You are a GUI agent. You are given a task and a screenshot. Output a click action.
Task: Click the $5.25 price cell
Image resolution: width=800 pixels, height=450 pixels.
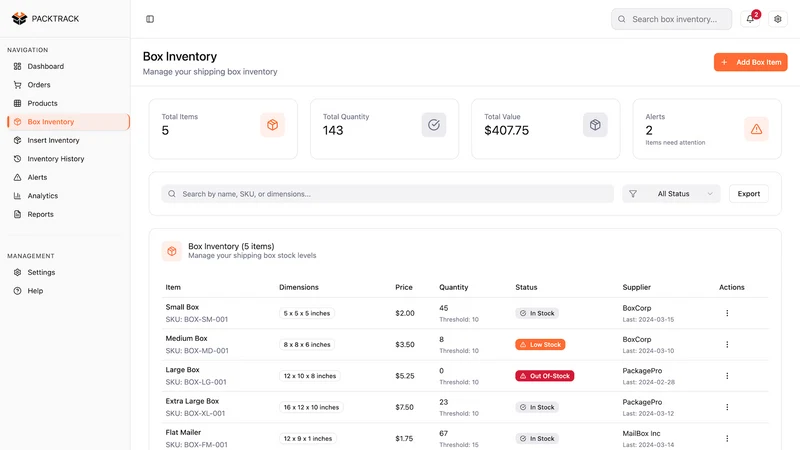click(x=405, y=376)
